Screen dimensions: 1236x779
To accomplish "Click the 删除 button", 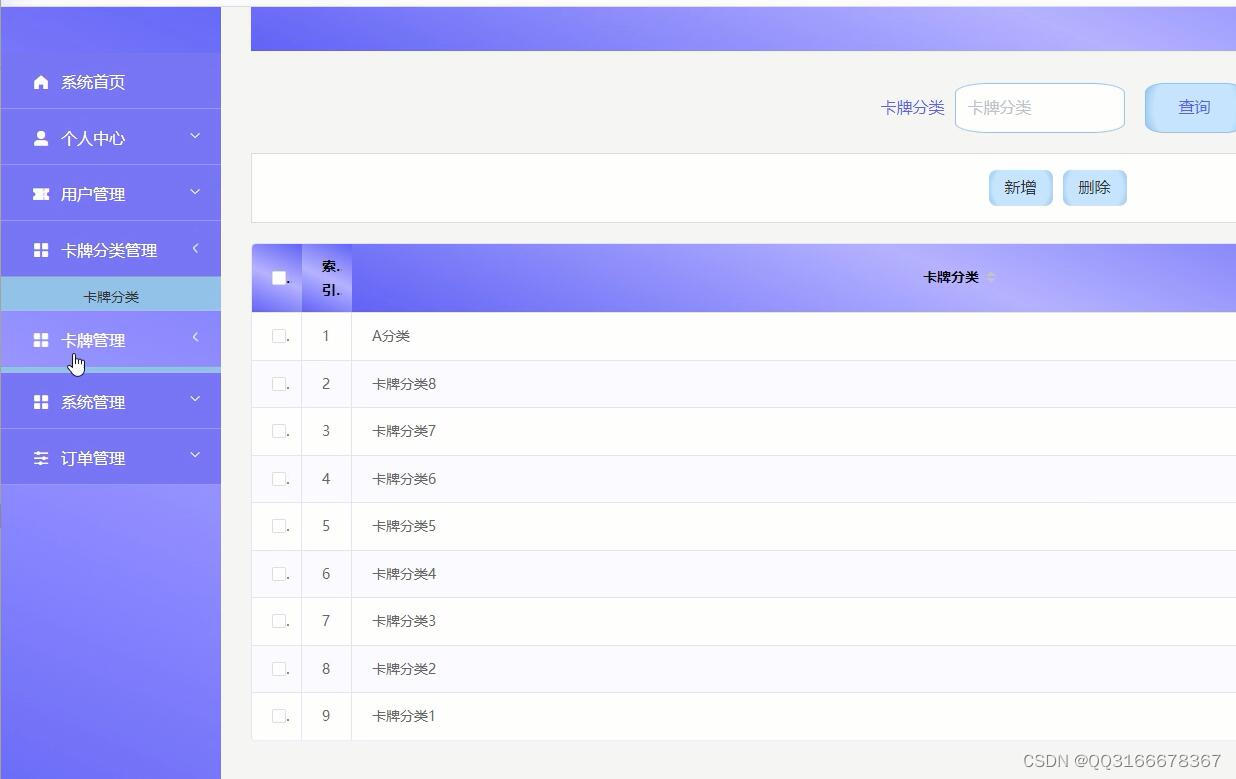I will coord(1094,187).
